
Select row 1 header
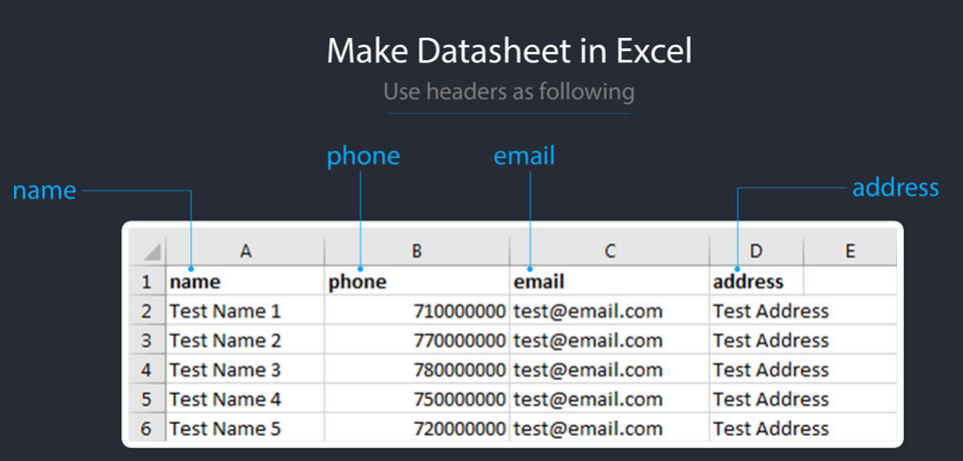tap(147, 281)
